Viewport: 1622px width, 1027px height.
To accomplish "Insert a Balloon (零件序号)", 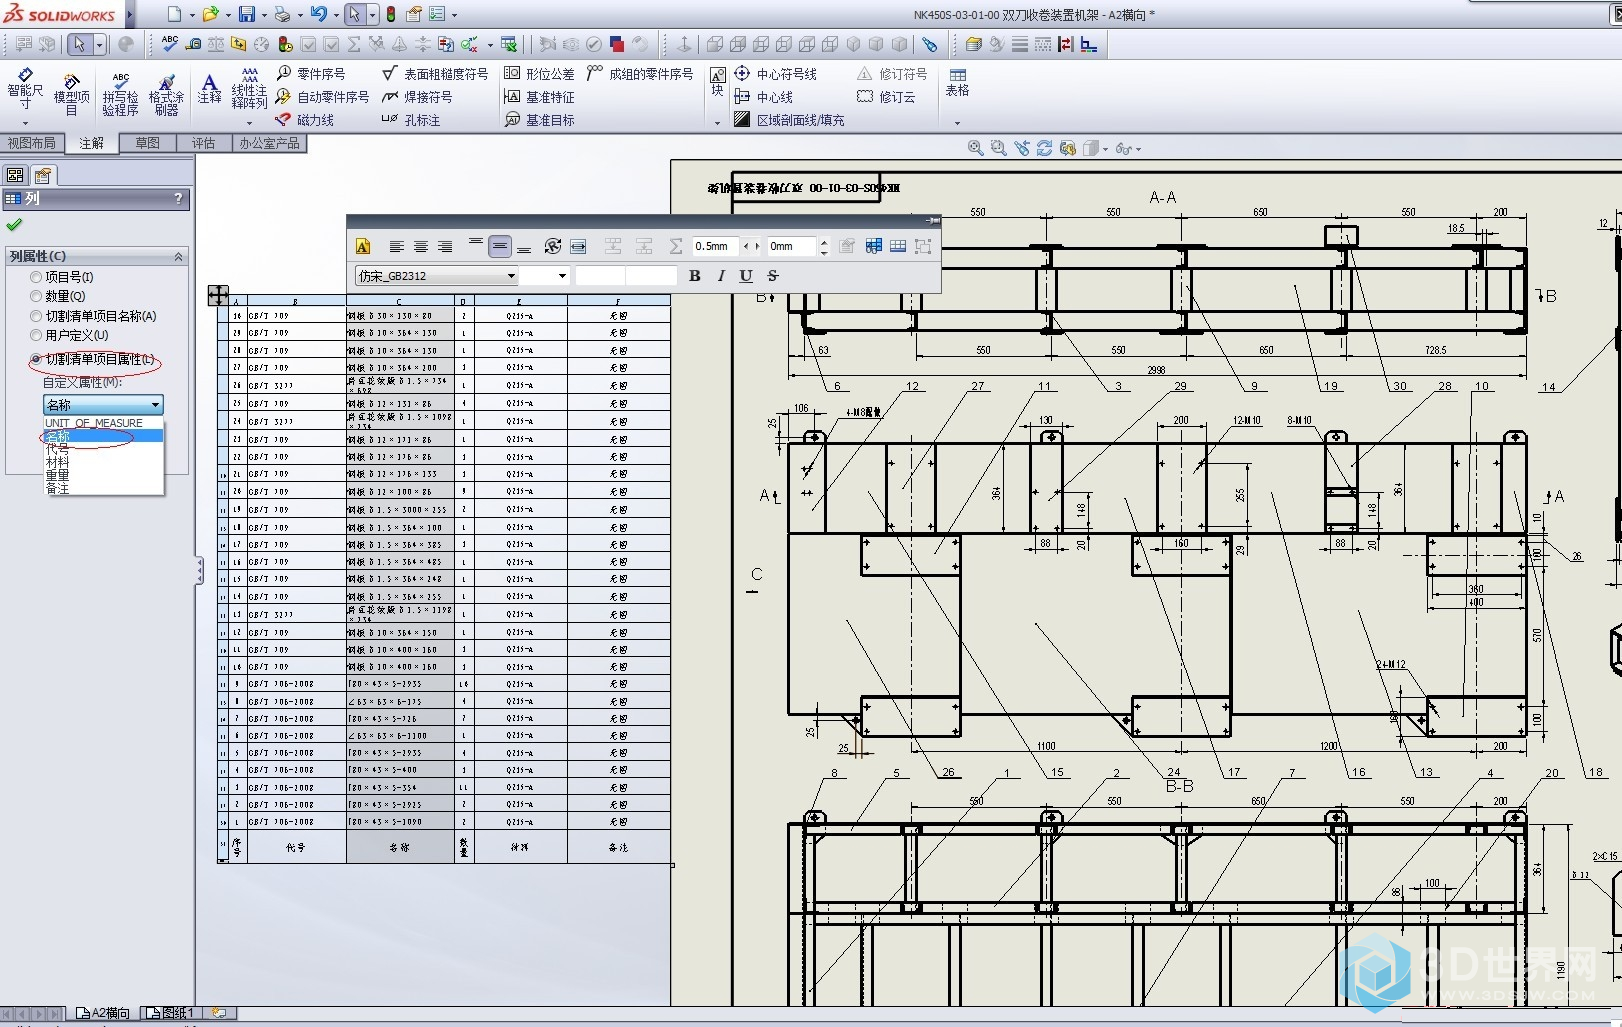I will [311, 74].
